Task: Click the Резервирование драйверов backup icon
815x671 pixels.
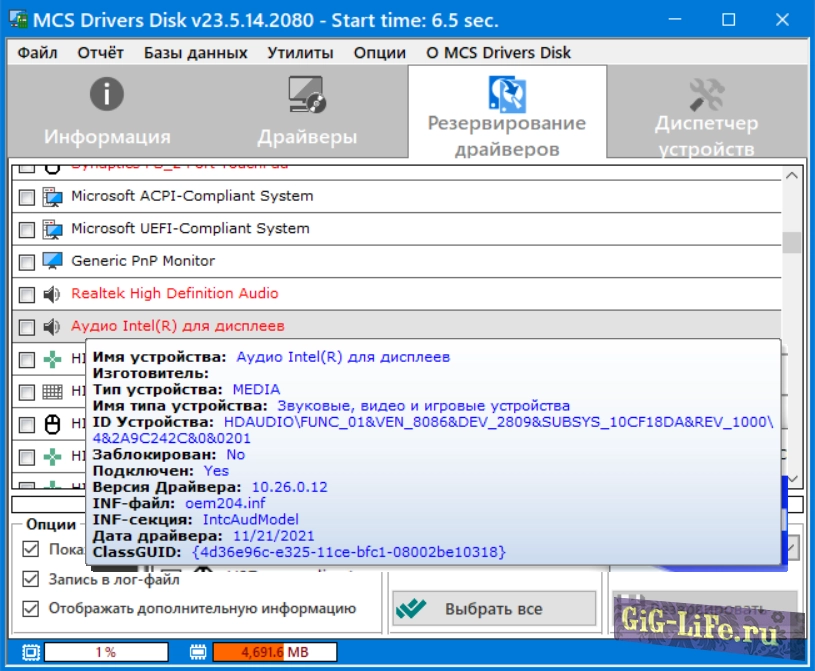Action: click(507, 93)
